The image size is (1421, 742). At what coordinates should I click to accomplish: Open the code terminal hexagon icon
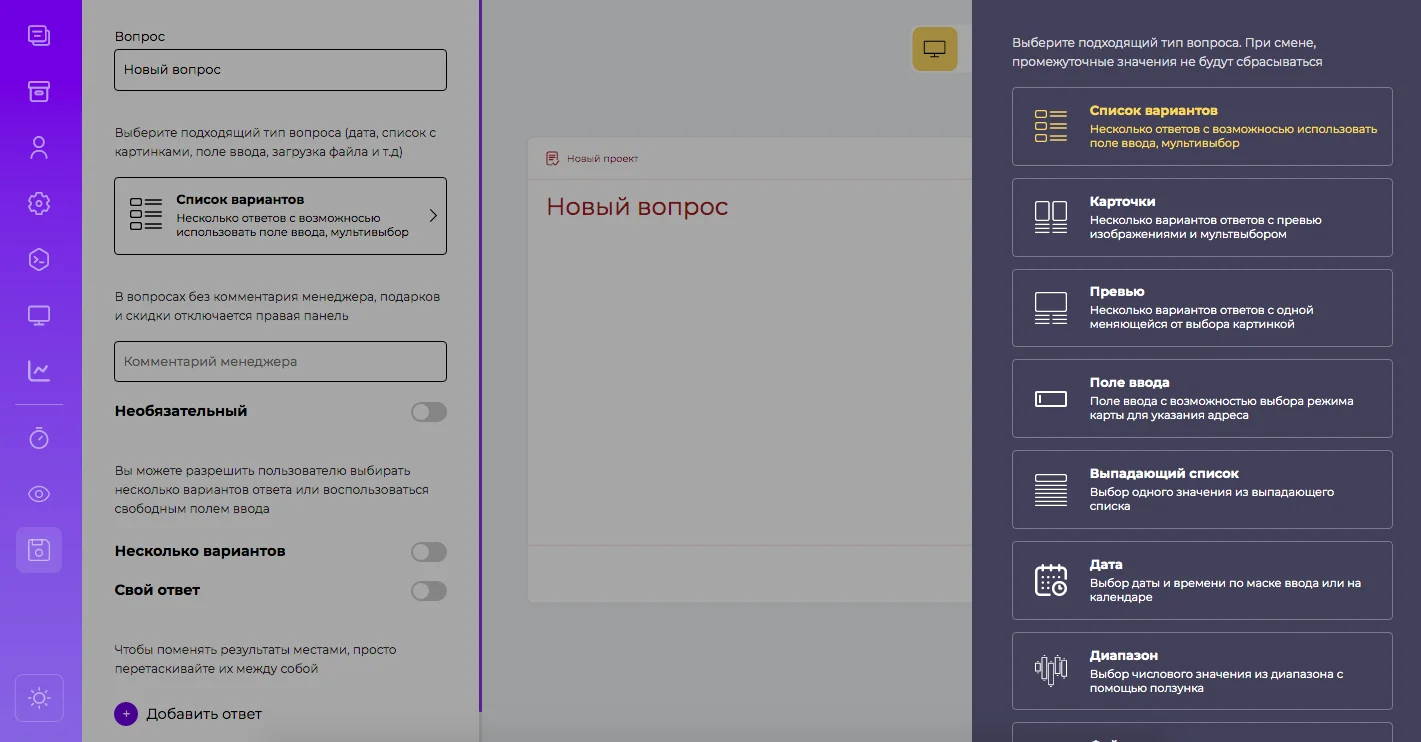(39, 259)
